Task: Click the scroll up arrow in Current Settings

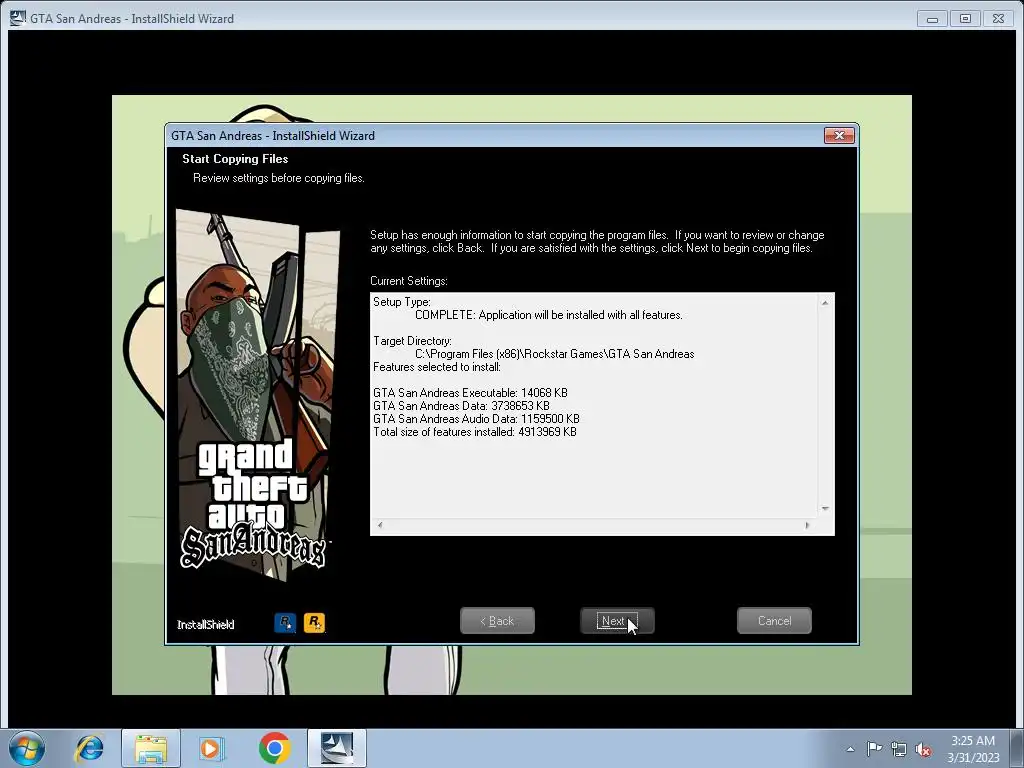Action: (825, 302)
